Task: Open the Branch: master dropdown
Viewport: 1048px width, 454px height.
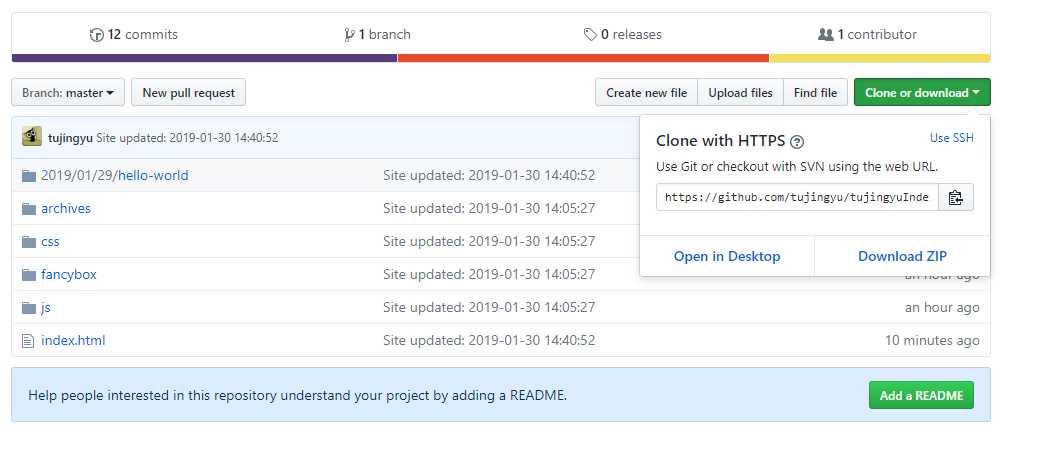Action: pyautogui.click(x=68, y=92)
